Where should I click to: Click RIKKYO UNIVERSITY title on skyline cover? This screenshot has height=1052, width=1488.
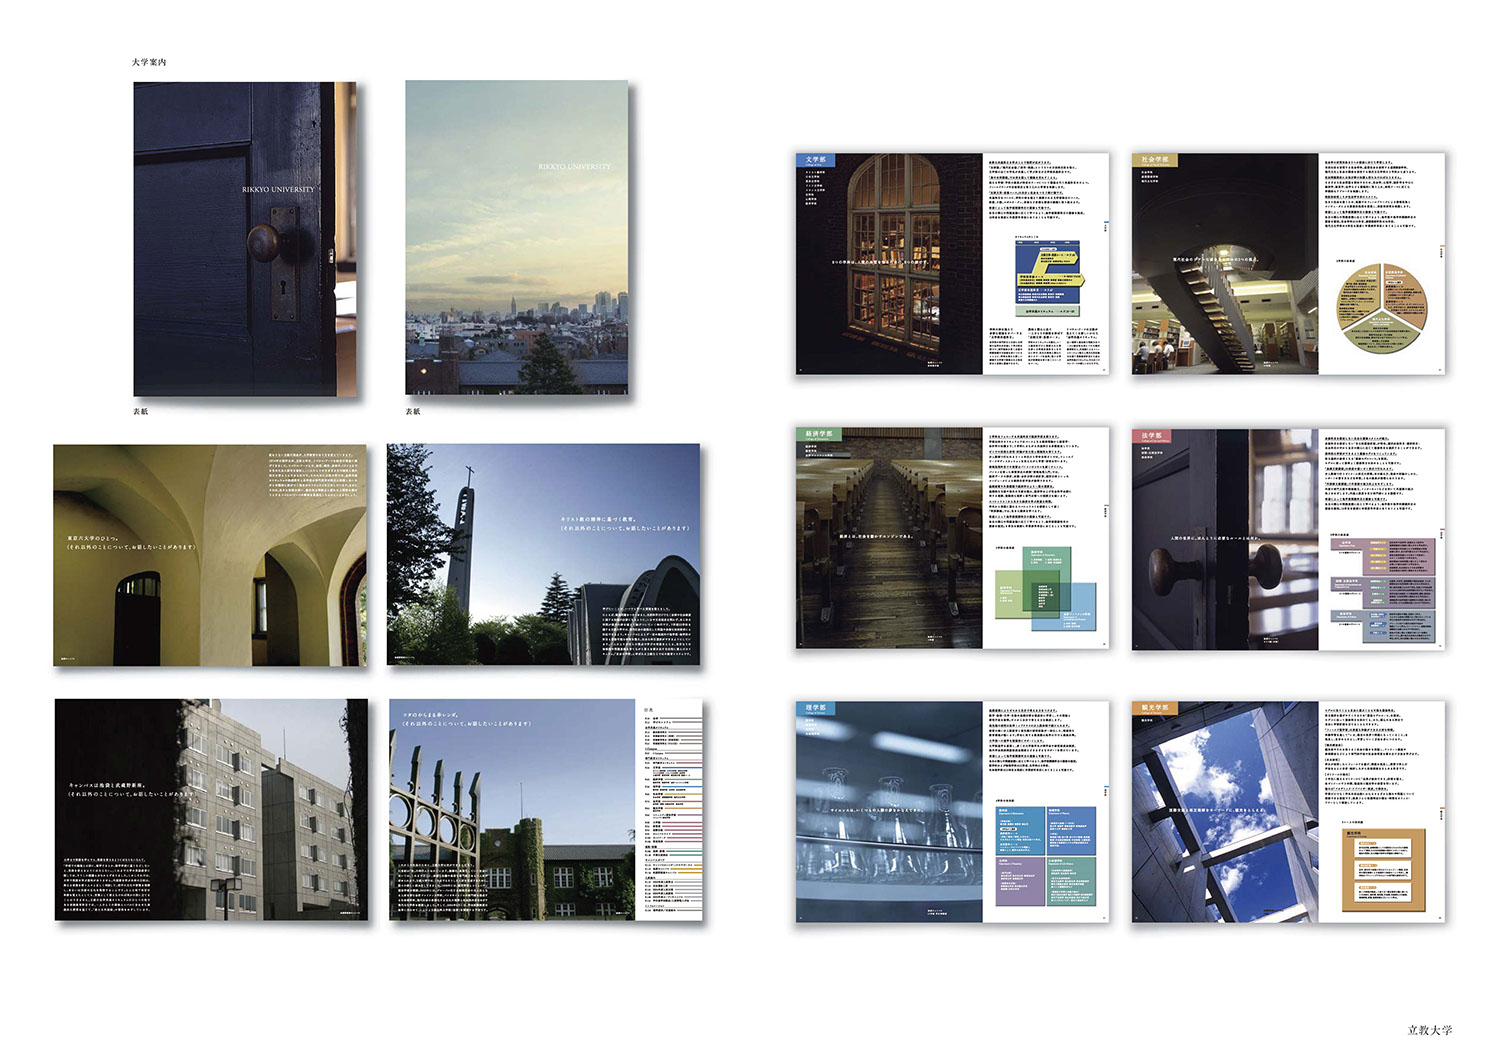pyautogui.click(x=574, y=167)
